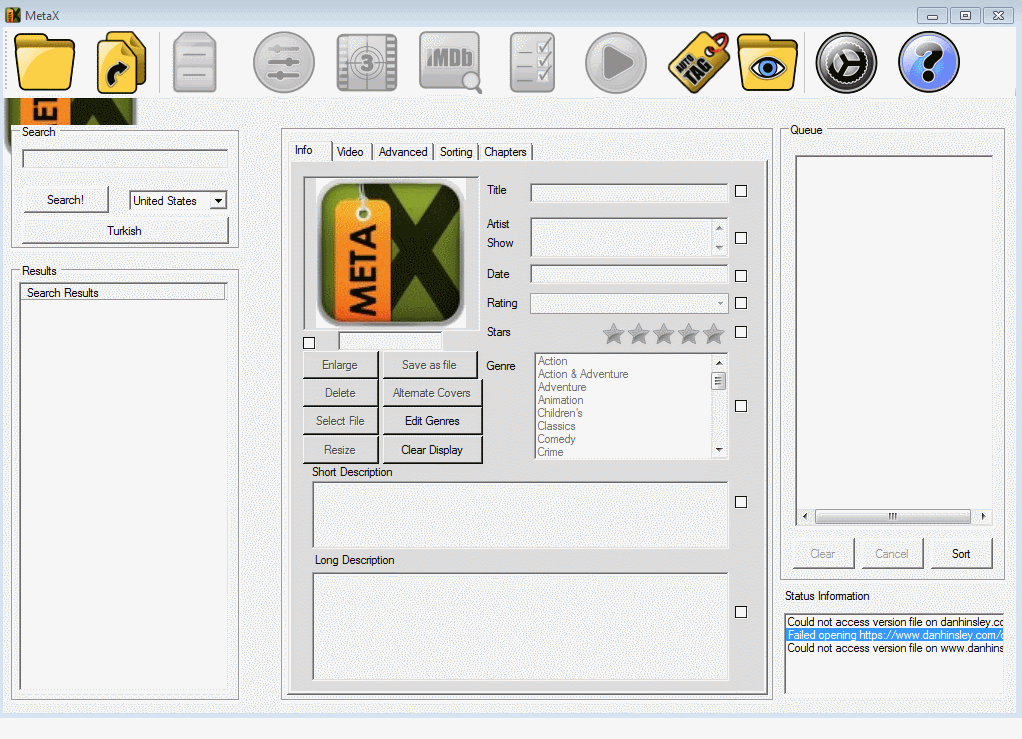Click the yellow open folder icon
The height and width of the screenshot is (739, 1022).
(45, 63)
